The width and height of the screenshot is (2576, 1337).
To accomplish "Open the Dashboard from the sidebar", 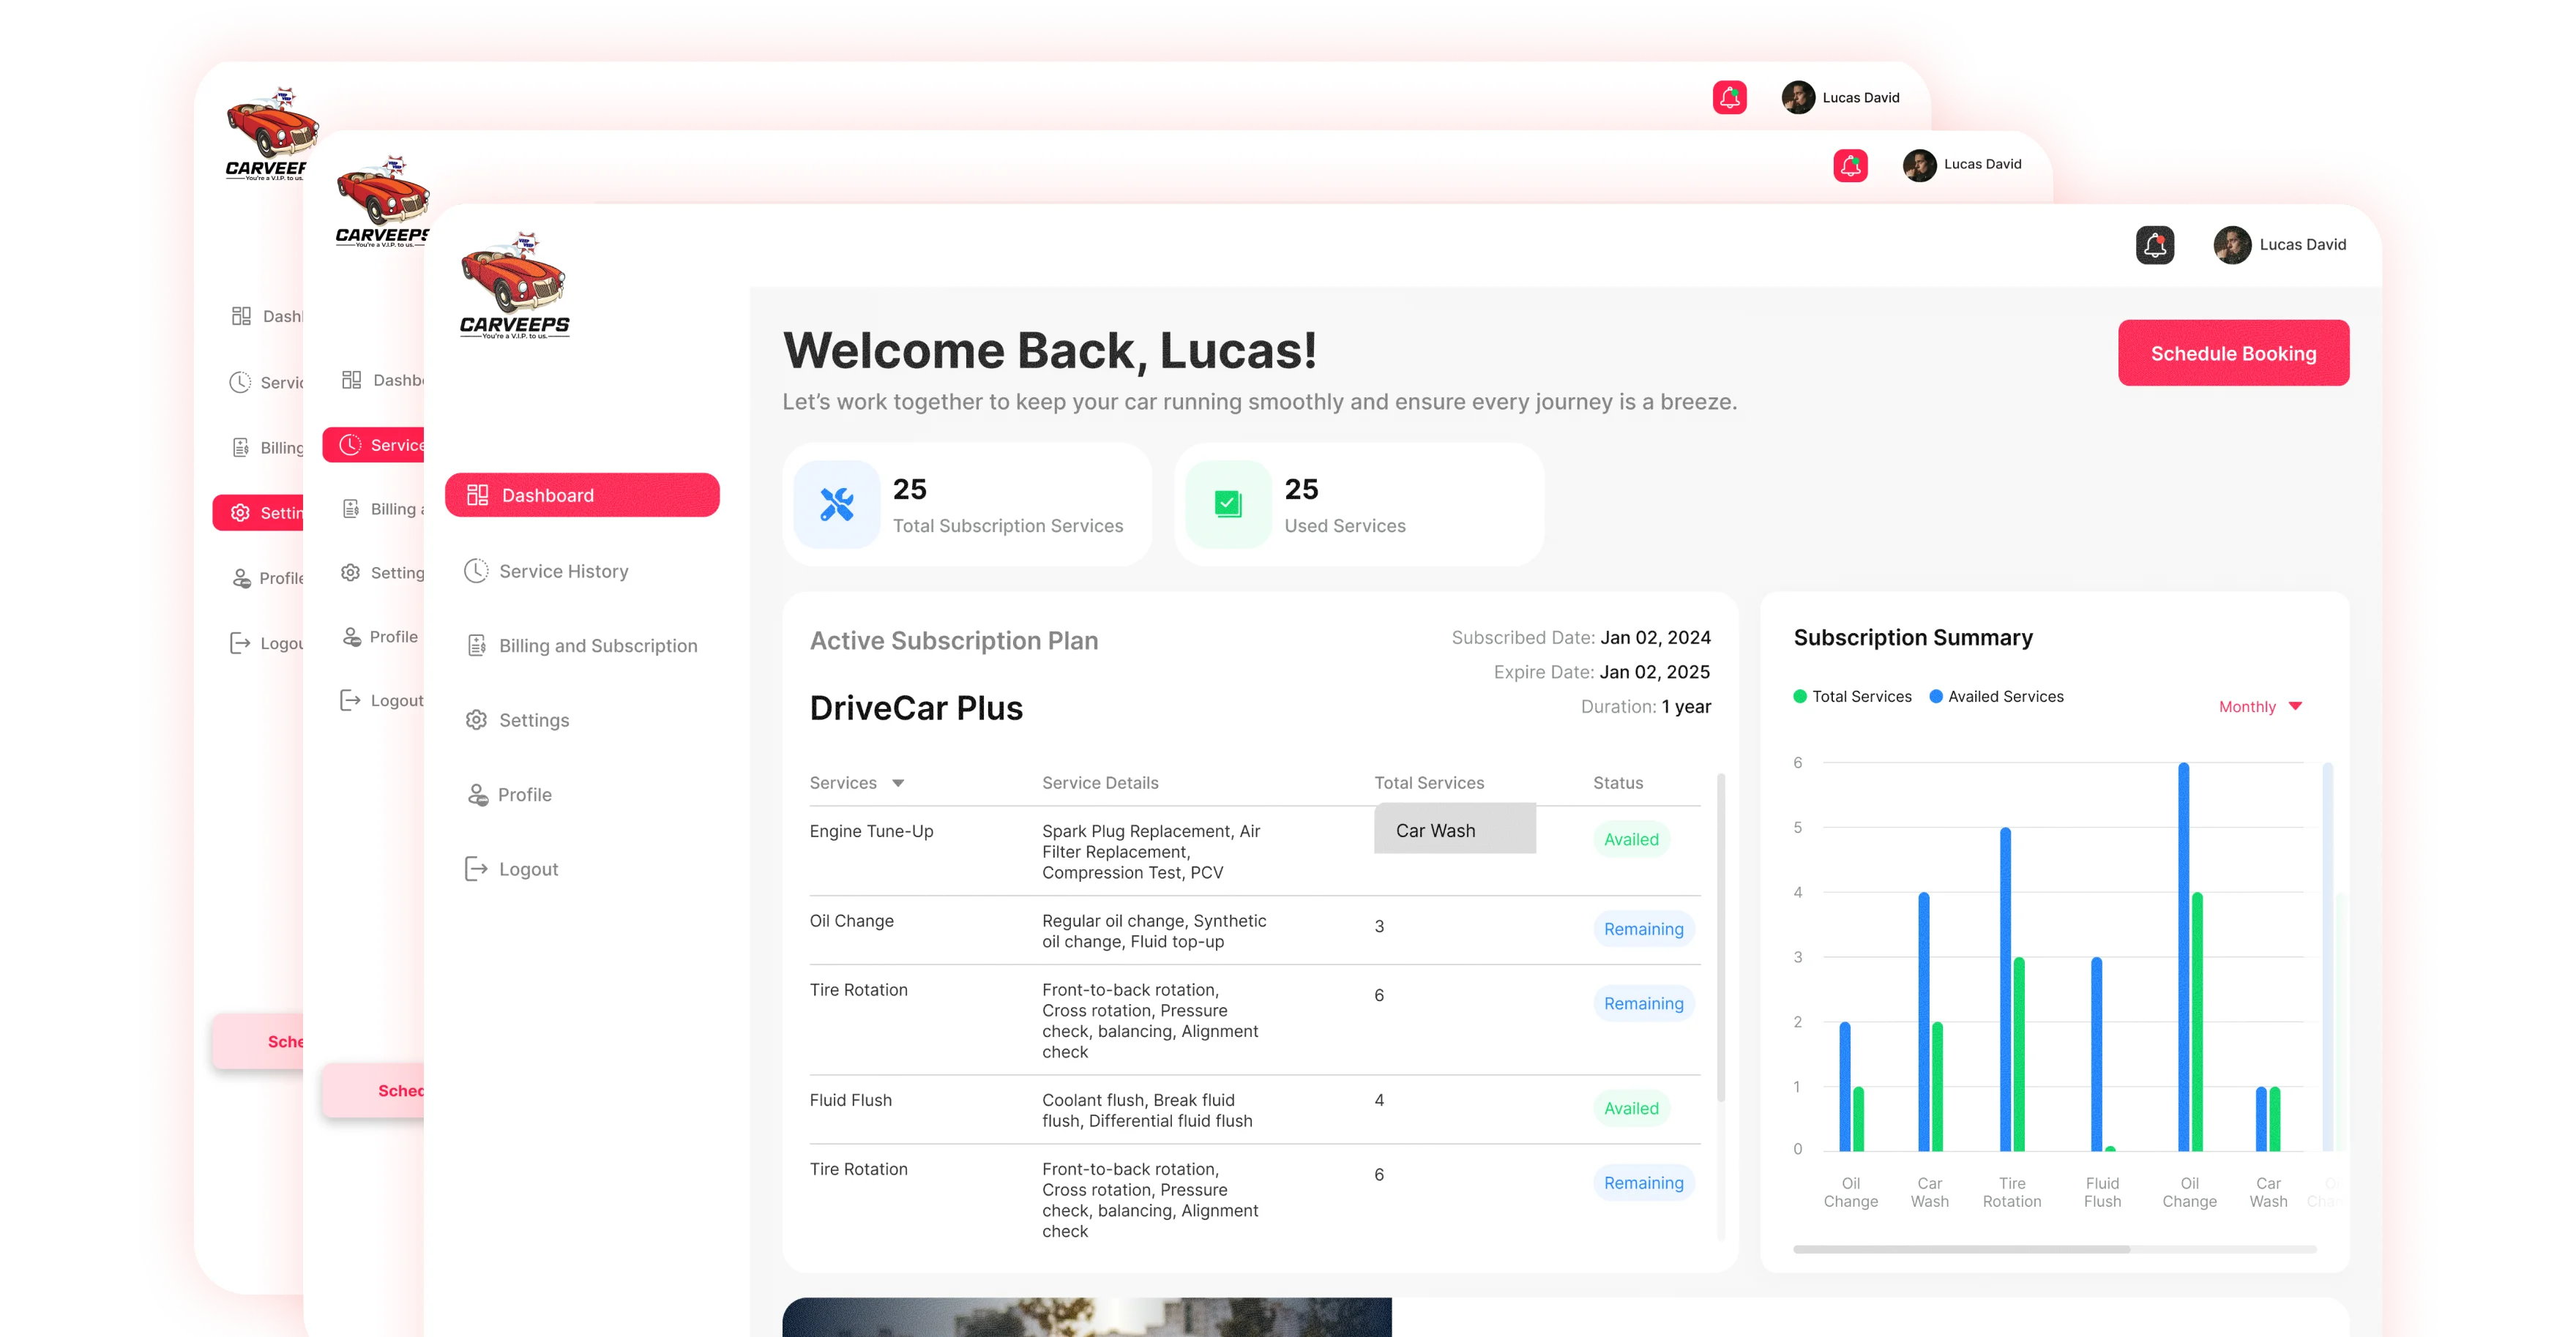I will (x=582, y=494).
